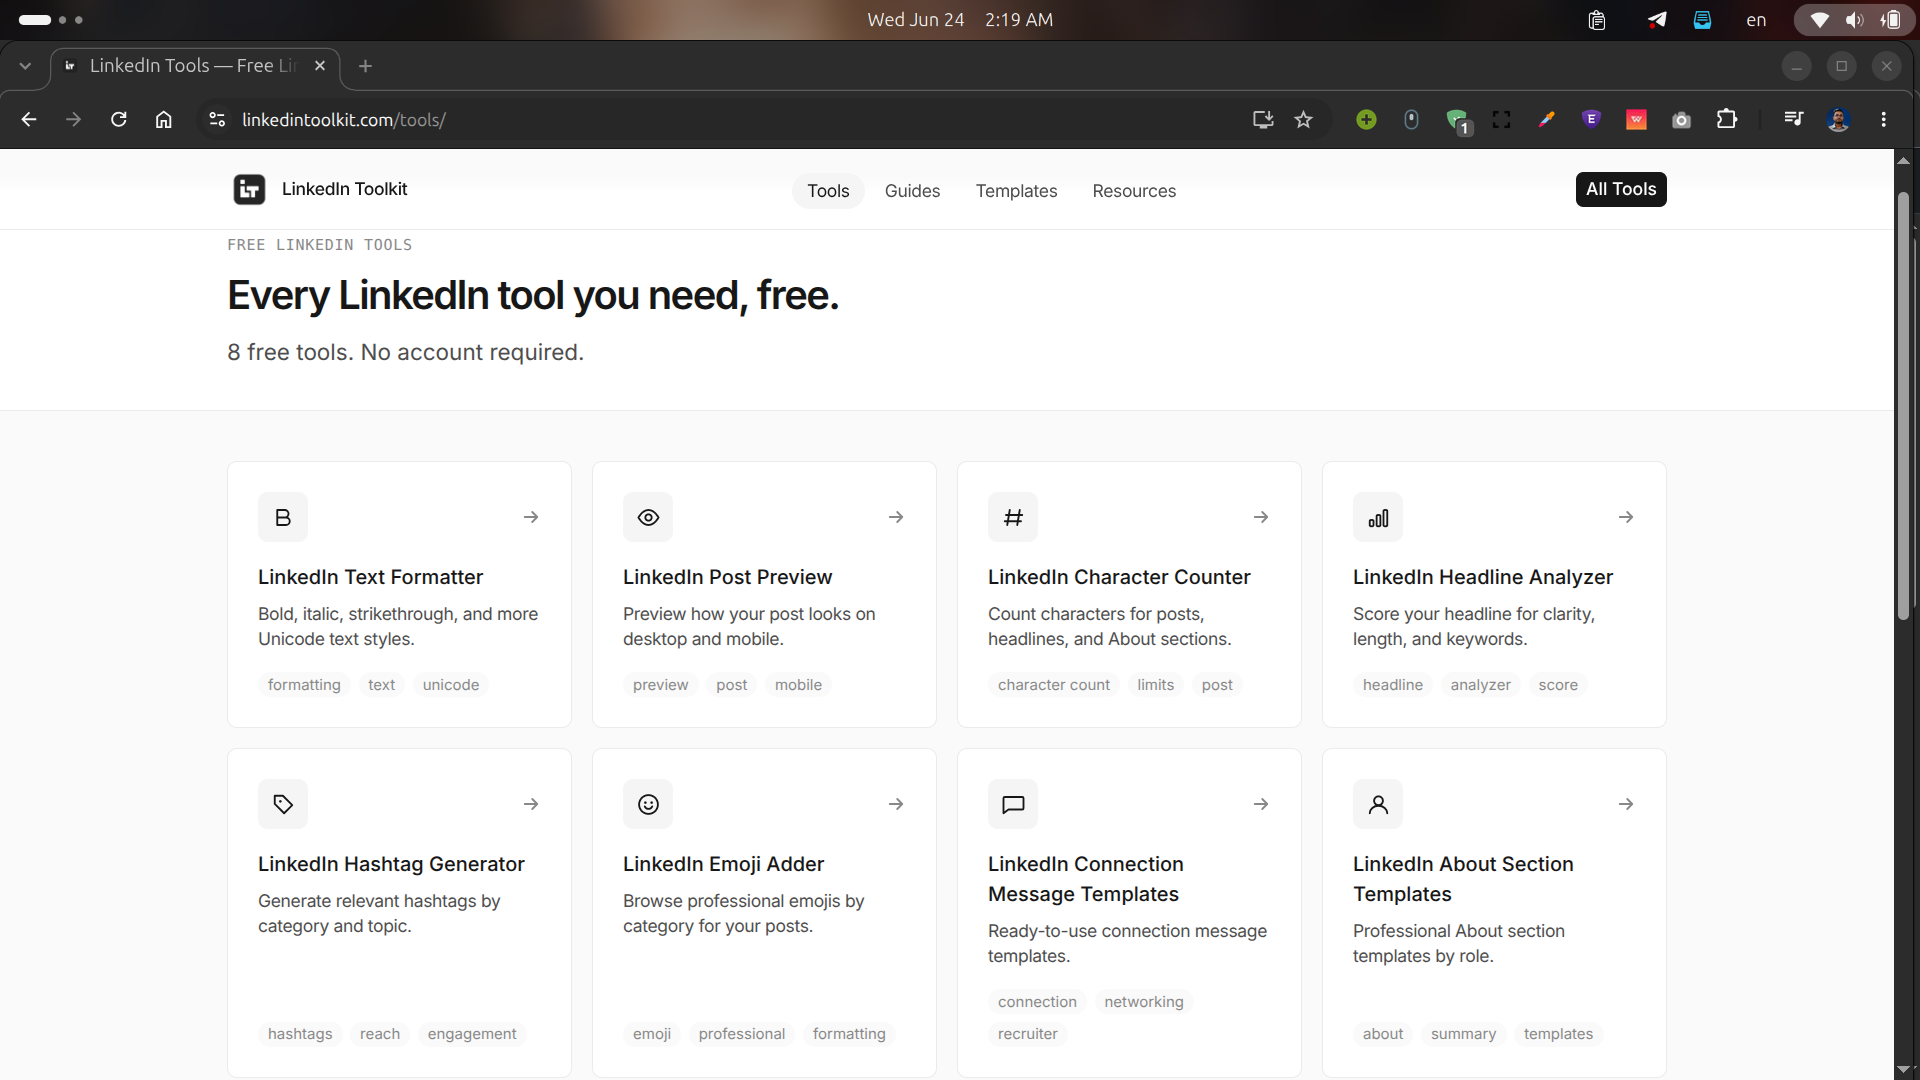Click arrow icon on LinkedIn Headline Analyzer card
Image resolution: width=1920 pixels, height=1080 pixels.
coord(1626,517)
